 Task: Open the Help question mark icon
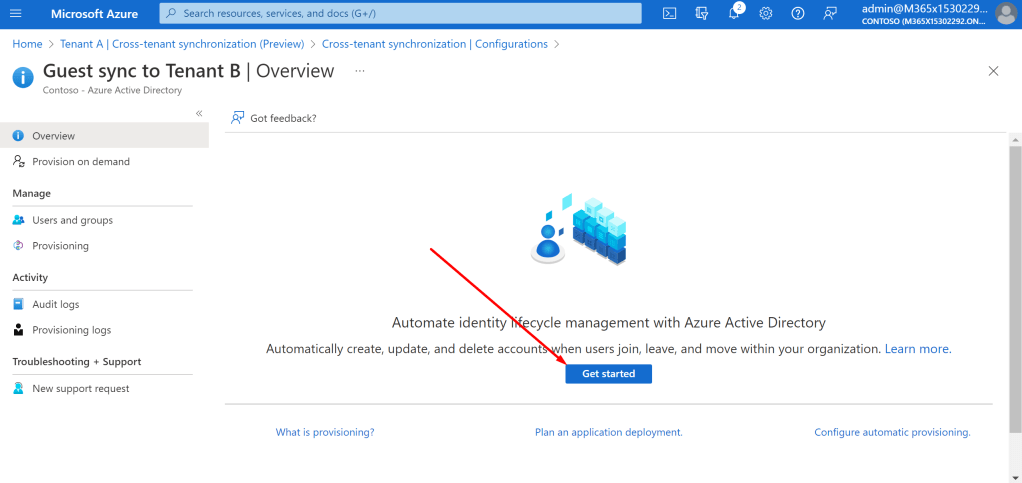coord(798,13)
